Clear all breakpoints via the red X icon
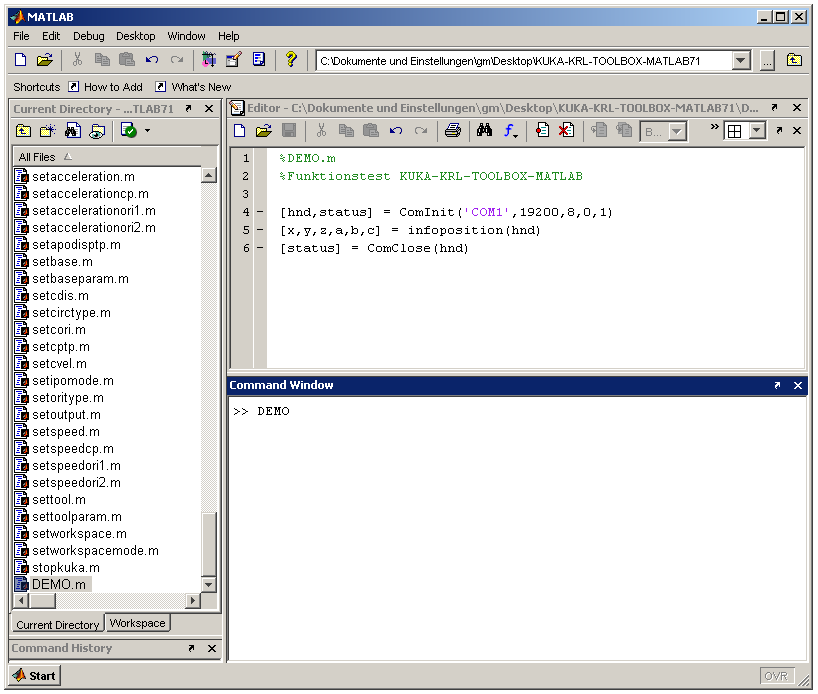Screen dimensions: 818x694 pos(566,131)
